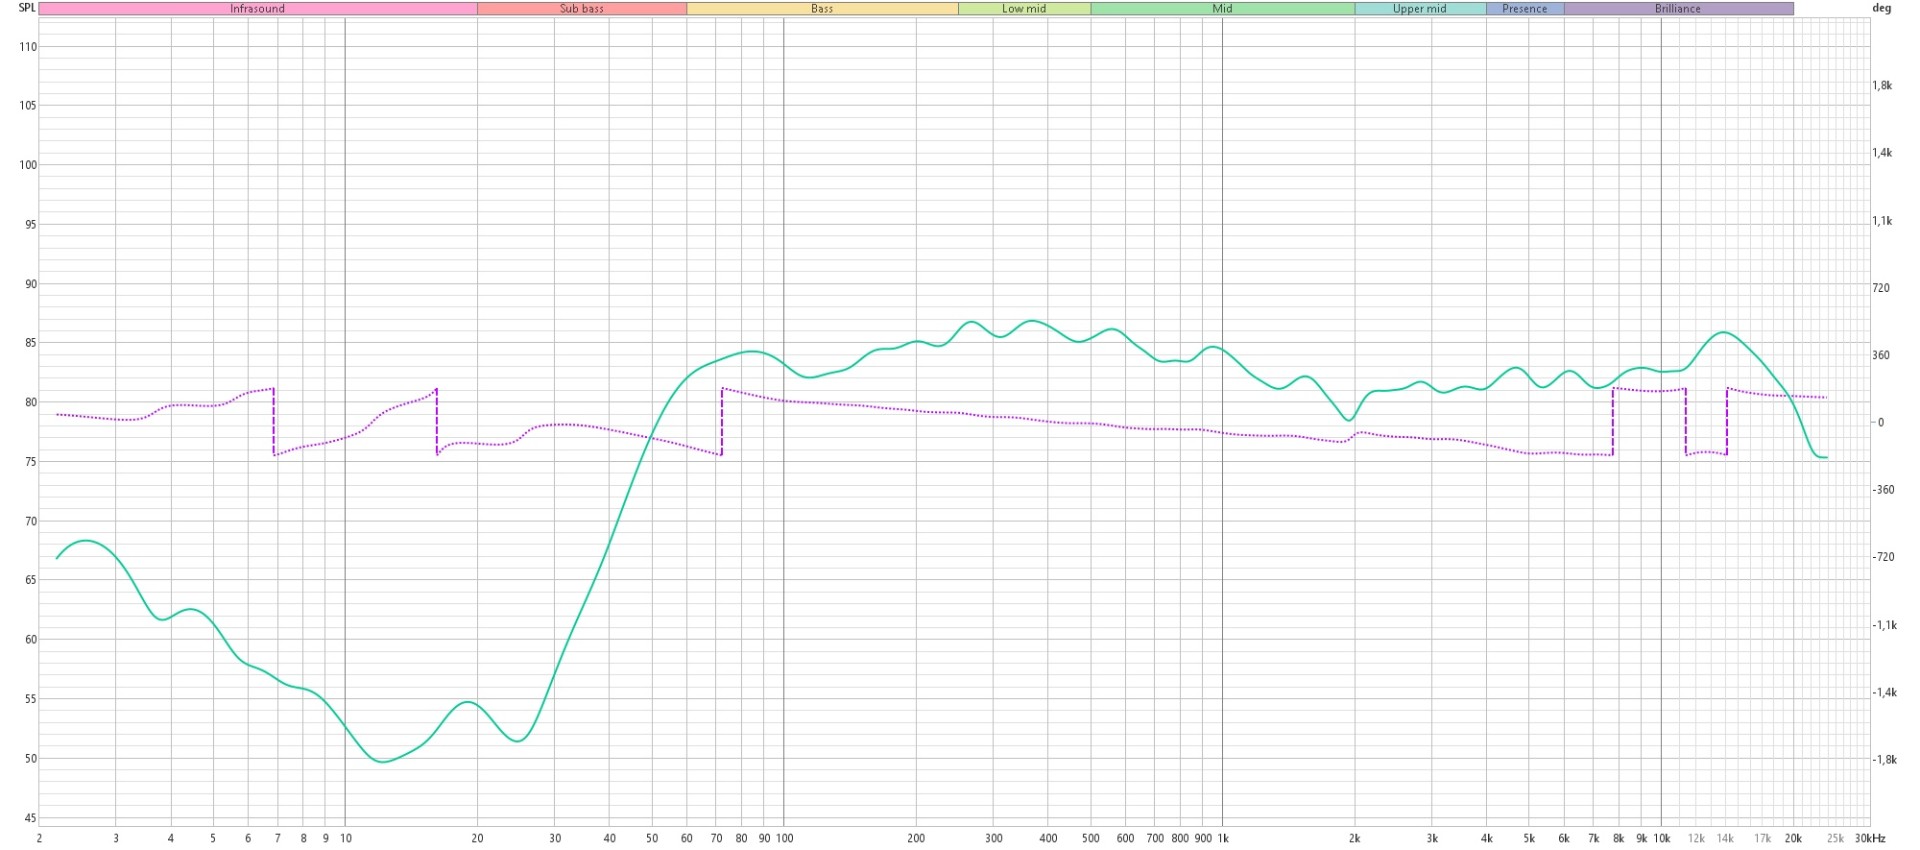The height and width of the screenshot is (850, 1920).
Task: Click the yellow Bass band label
Action: pos(822,9)
